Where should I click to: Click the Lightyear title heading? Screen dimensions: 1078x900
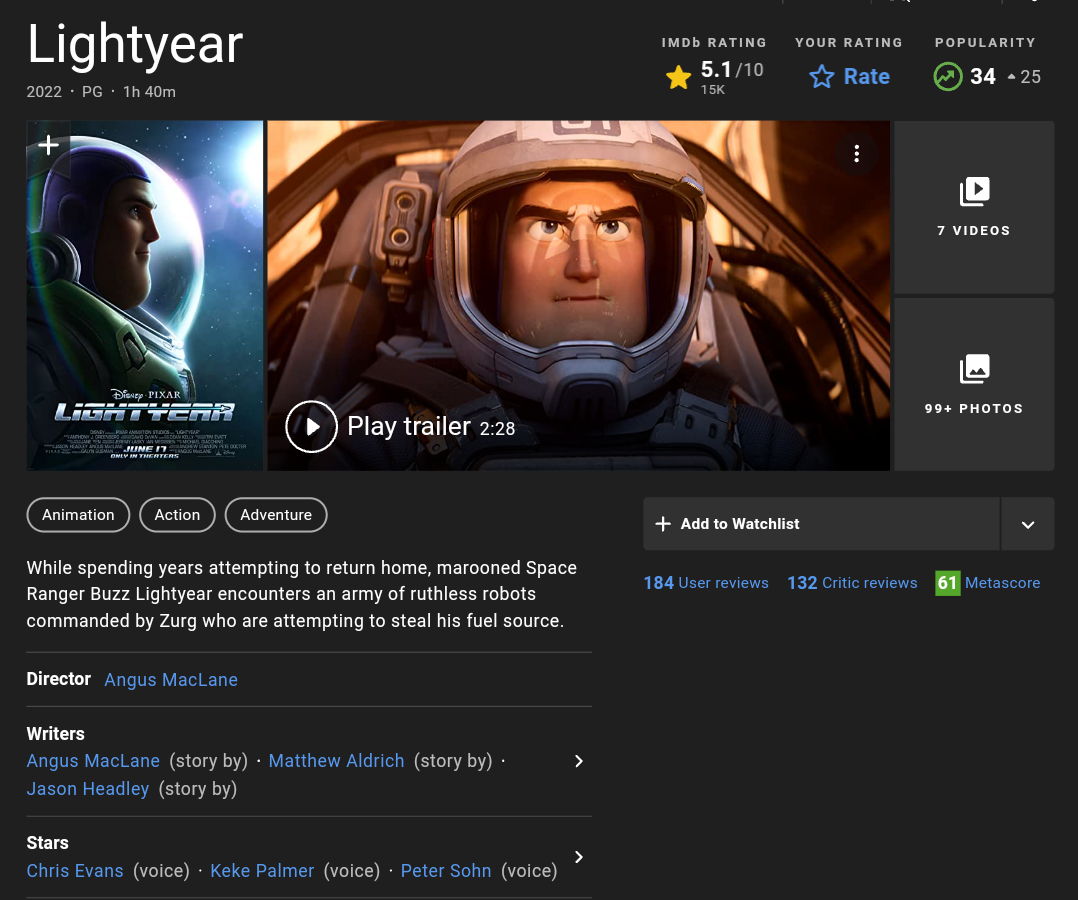(135, 45)
